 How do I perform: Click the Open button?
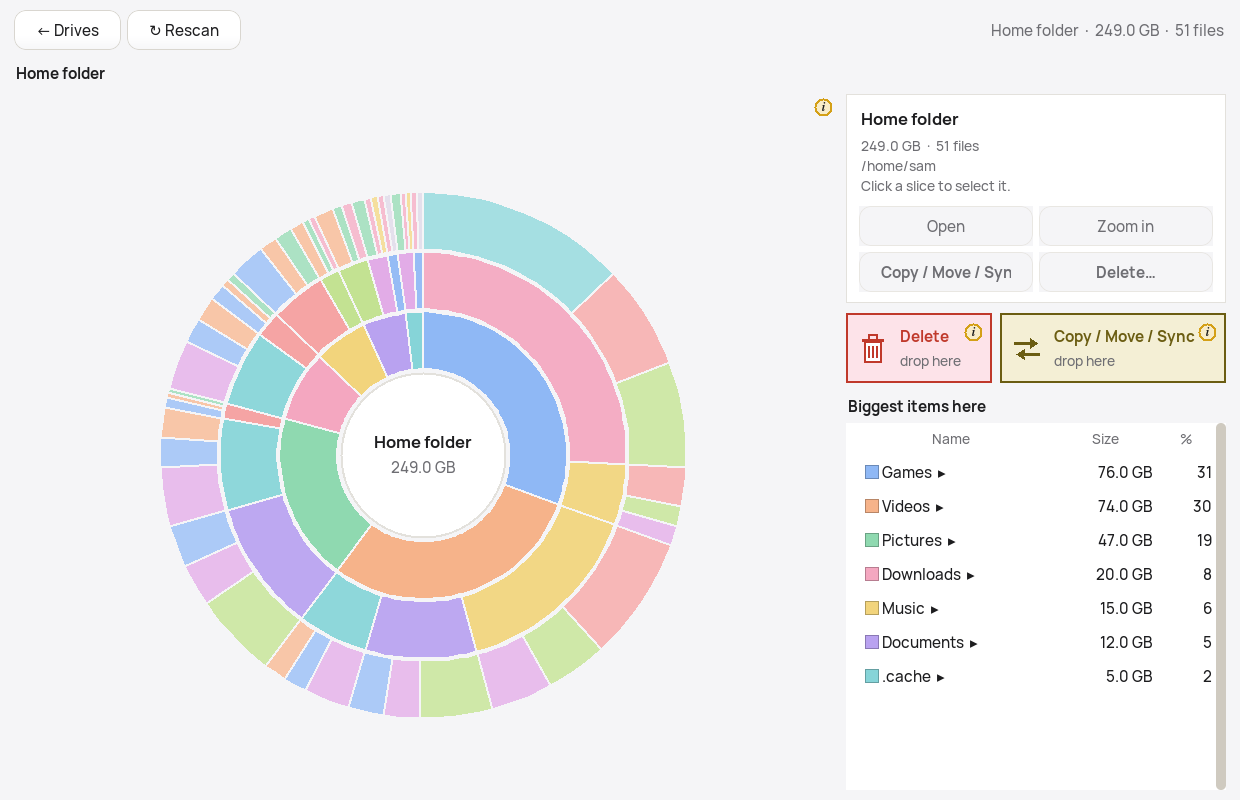pos(946,226)
